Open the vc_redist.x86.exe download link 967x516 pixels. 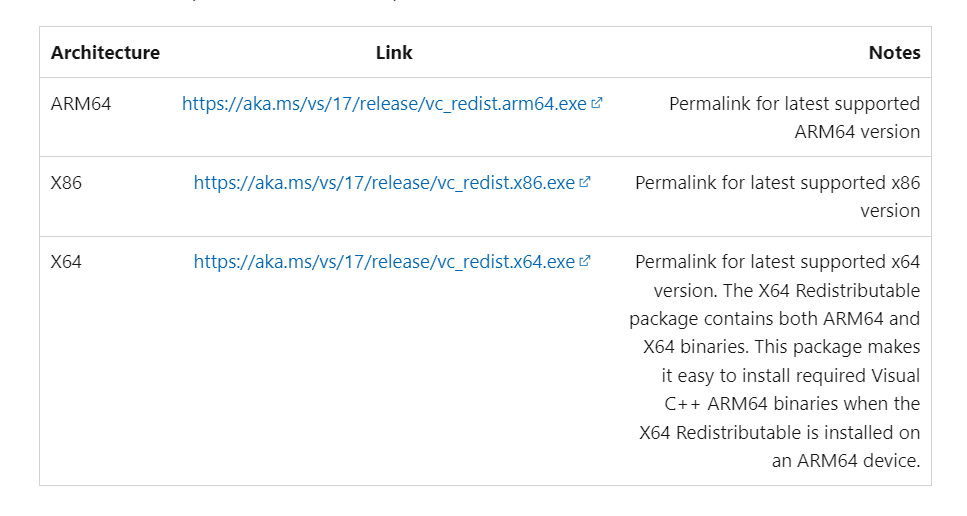point(384,183)
